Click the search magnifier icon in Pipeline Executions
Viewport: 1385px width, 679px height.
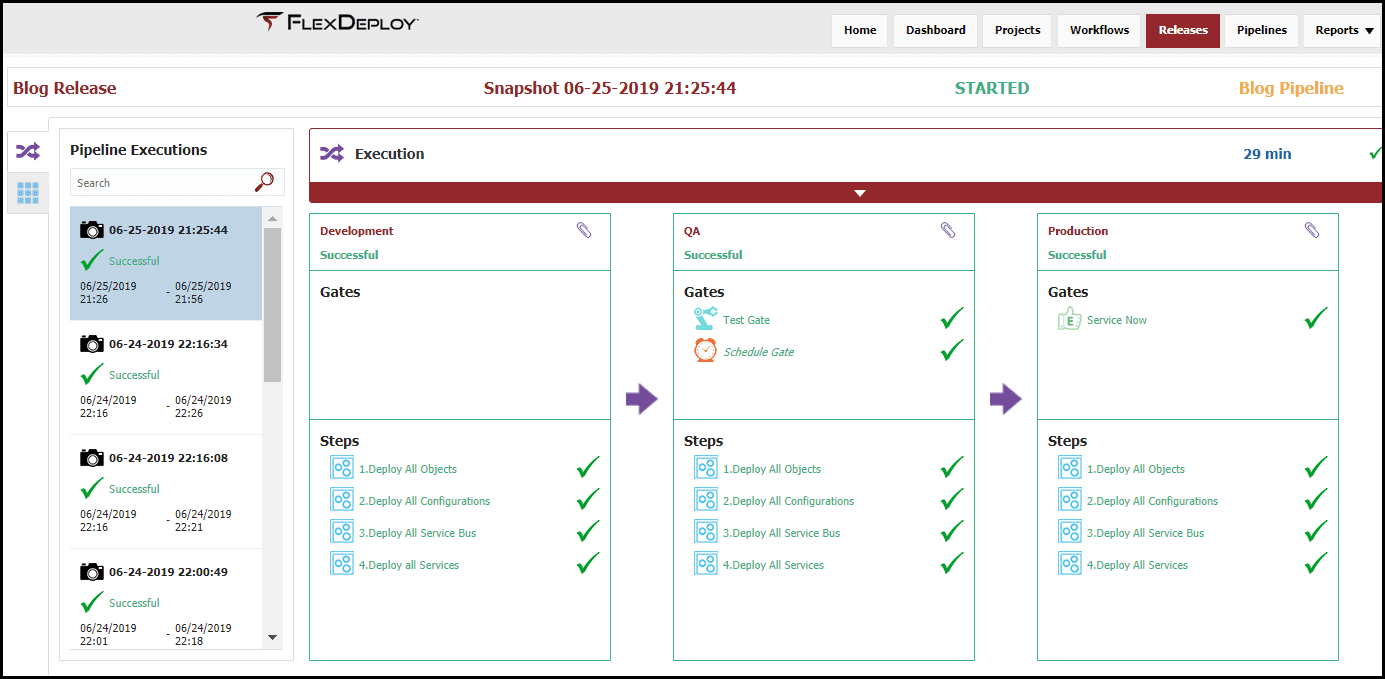(265, 182)
